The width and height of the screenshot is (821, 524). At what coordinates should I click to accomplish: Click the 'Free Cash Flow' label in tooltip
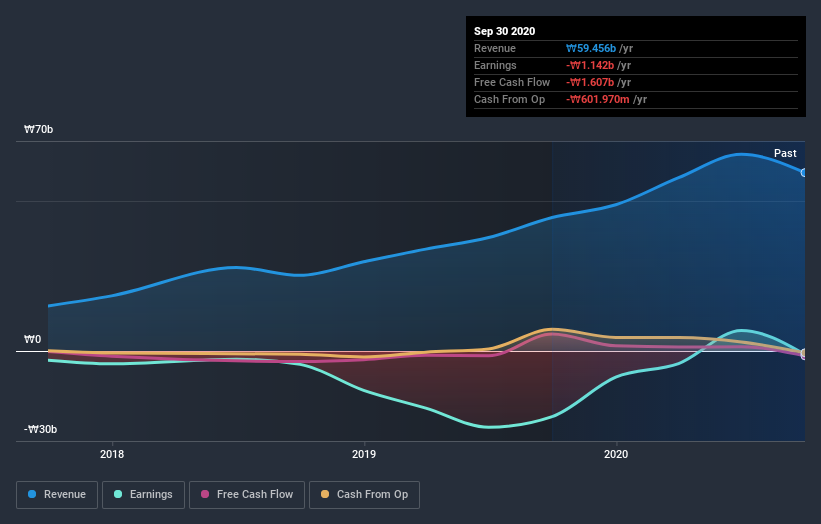pyautogui.click(x=512, y=82)
